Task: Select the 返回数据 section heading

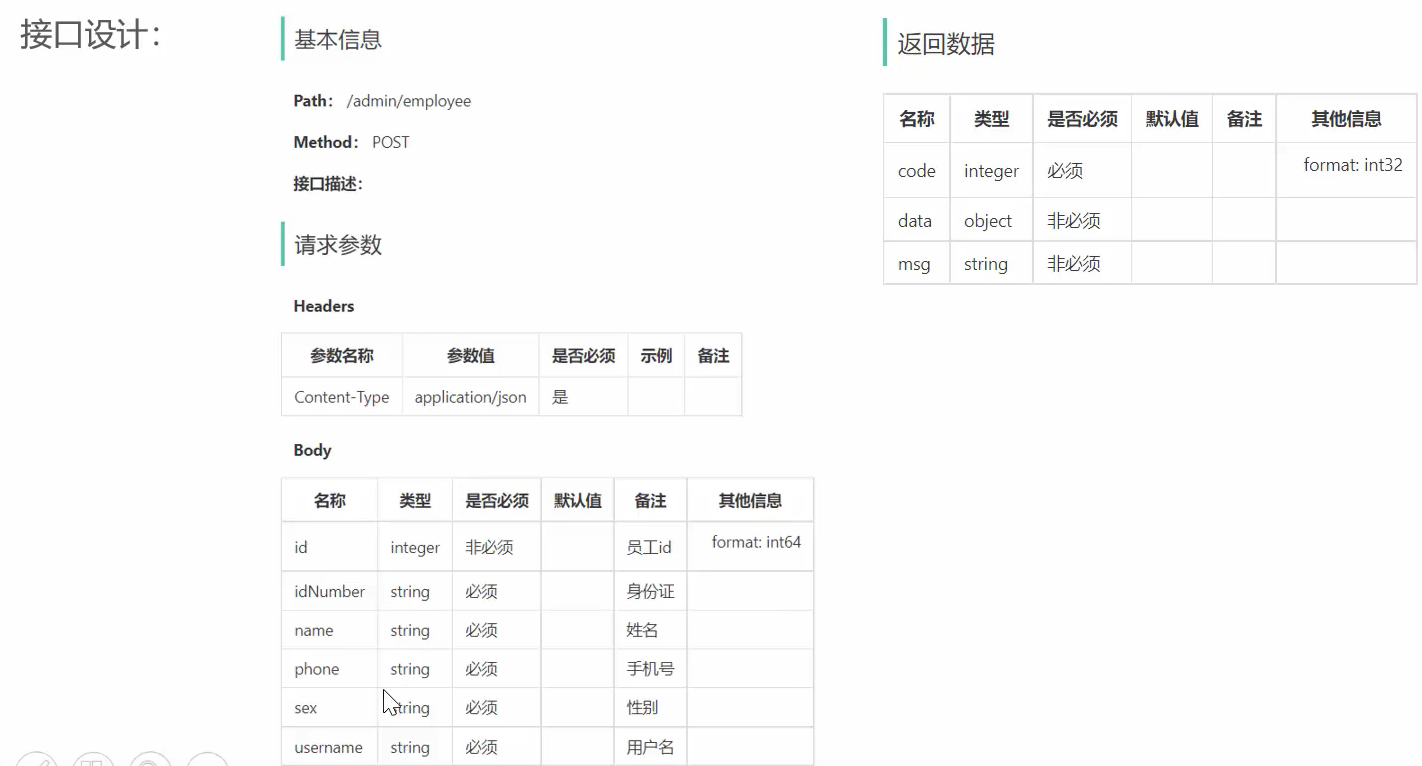Action: pos(945,44)
